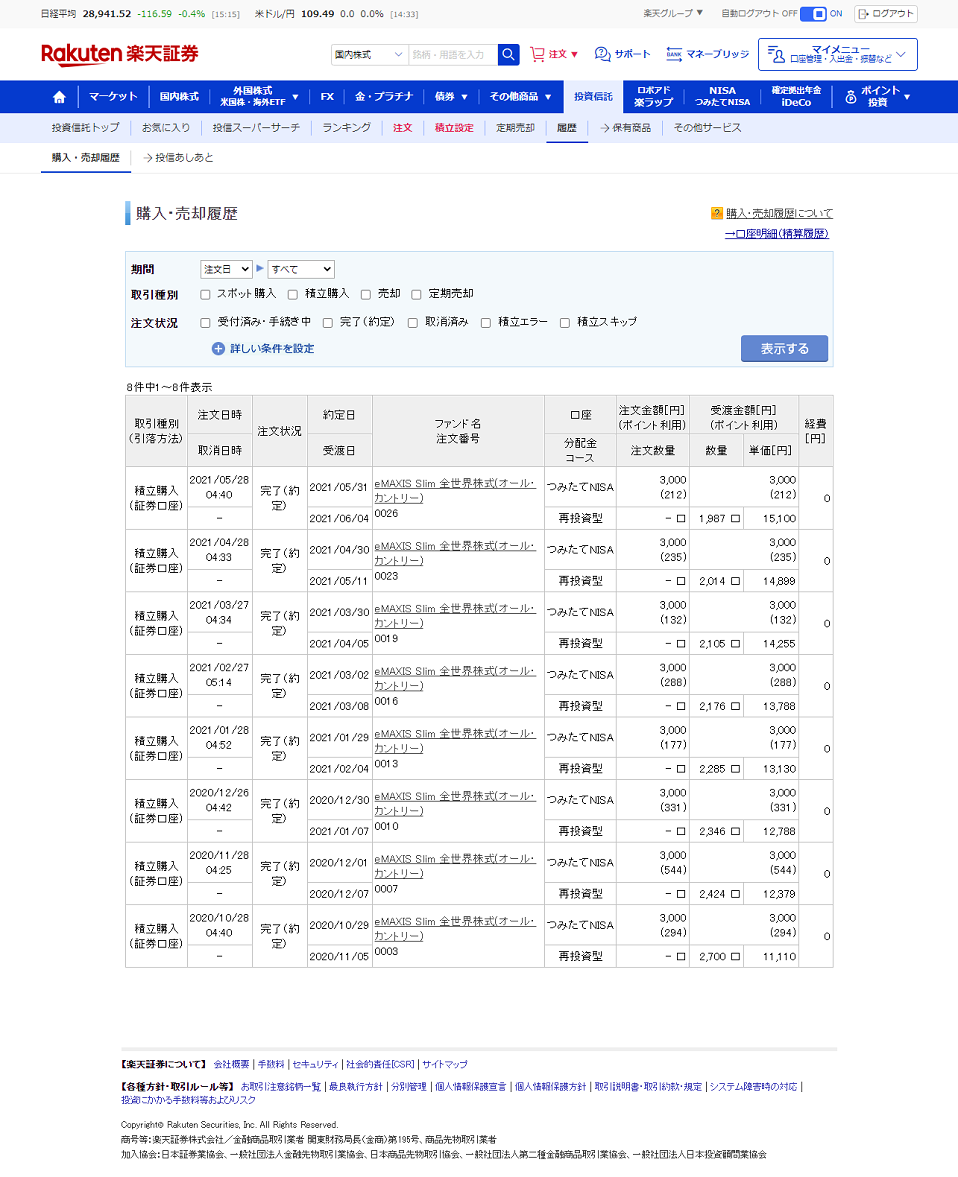The image size is (958, 1177).
Task: Check 売却 checkbox
Action: [x=366, y=294]
